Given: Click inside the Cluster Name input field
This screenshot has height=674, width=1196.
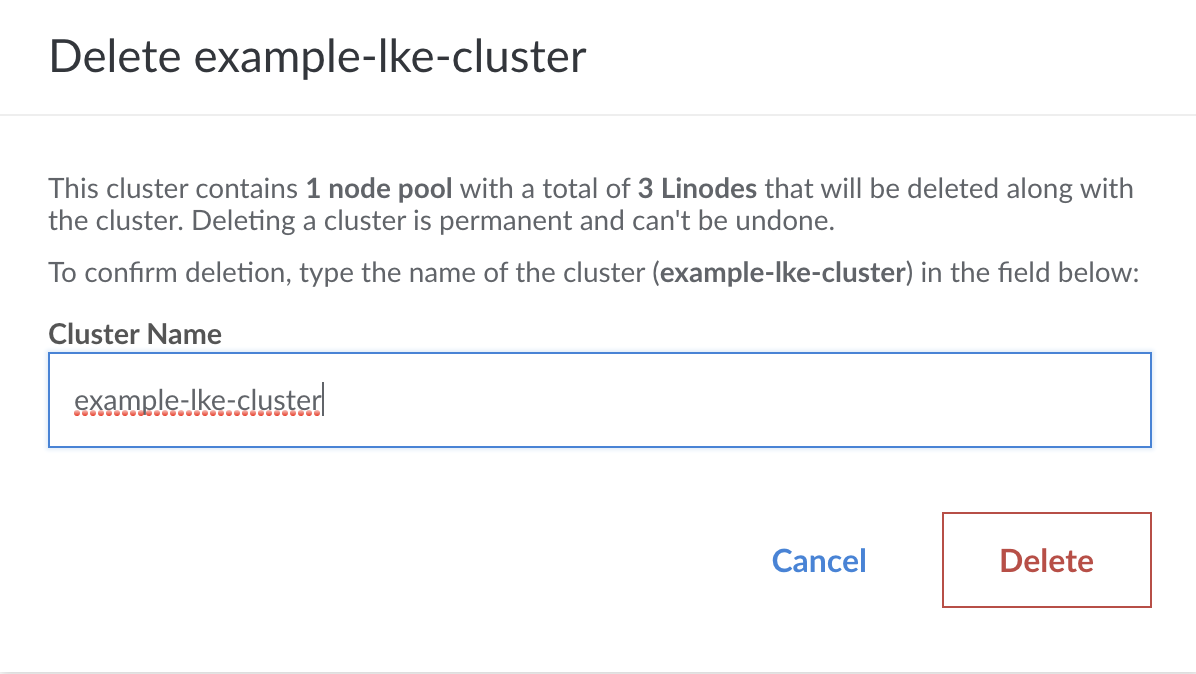Looking at the screenshot, I should (600, 400).
